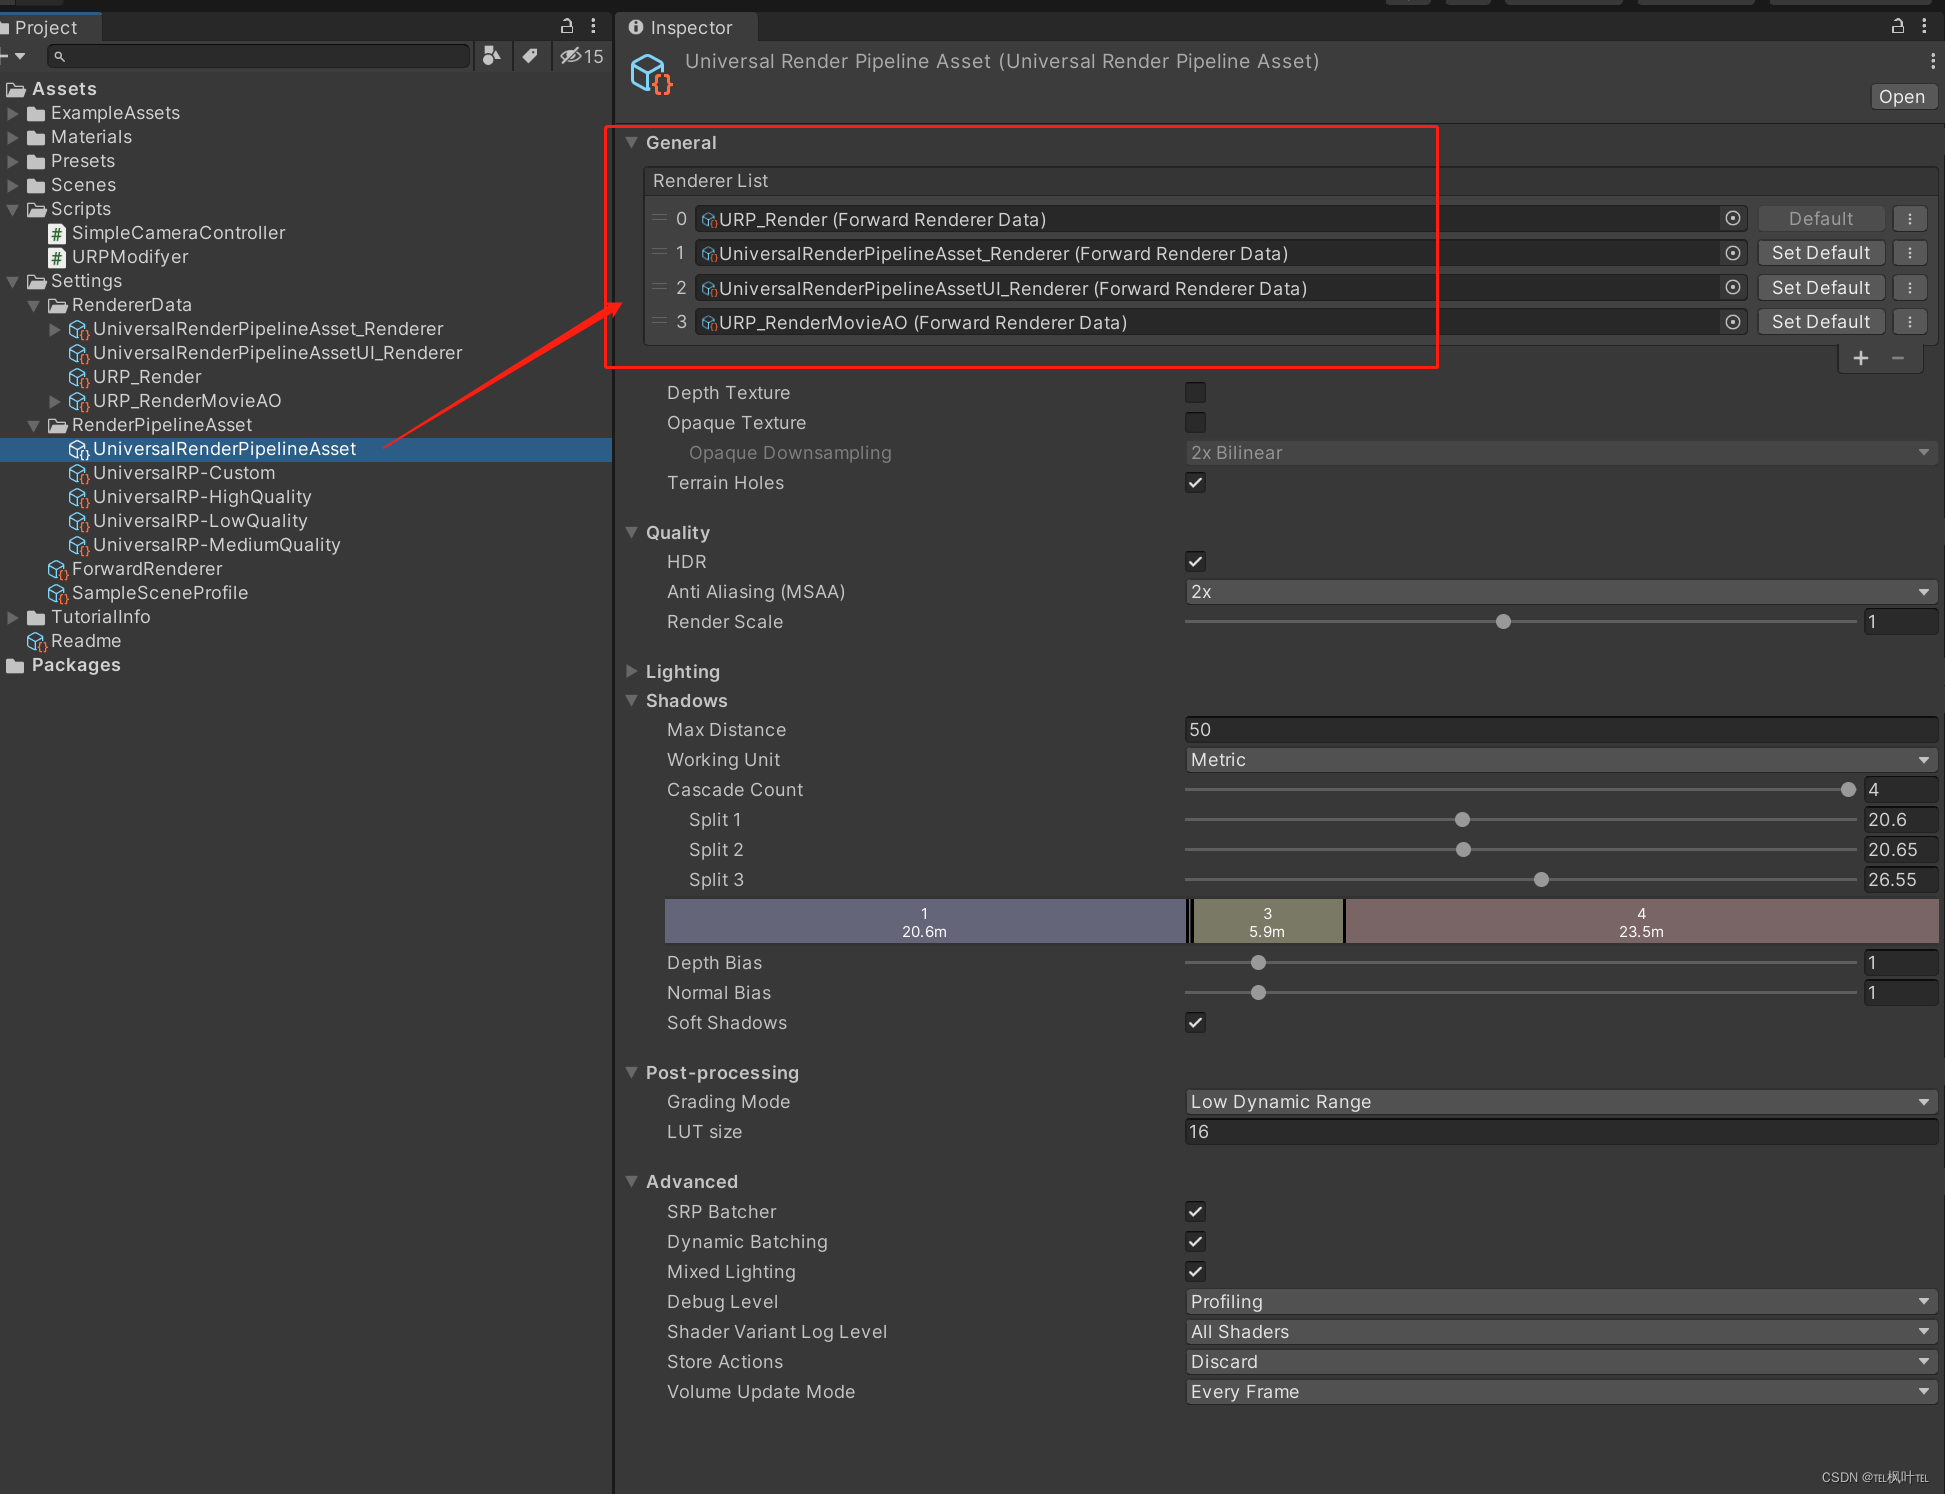Lock the Inspector panel
The image size is (1945, 1494).
[x=1897, y=27]
